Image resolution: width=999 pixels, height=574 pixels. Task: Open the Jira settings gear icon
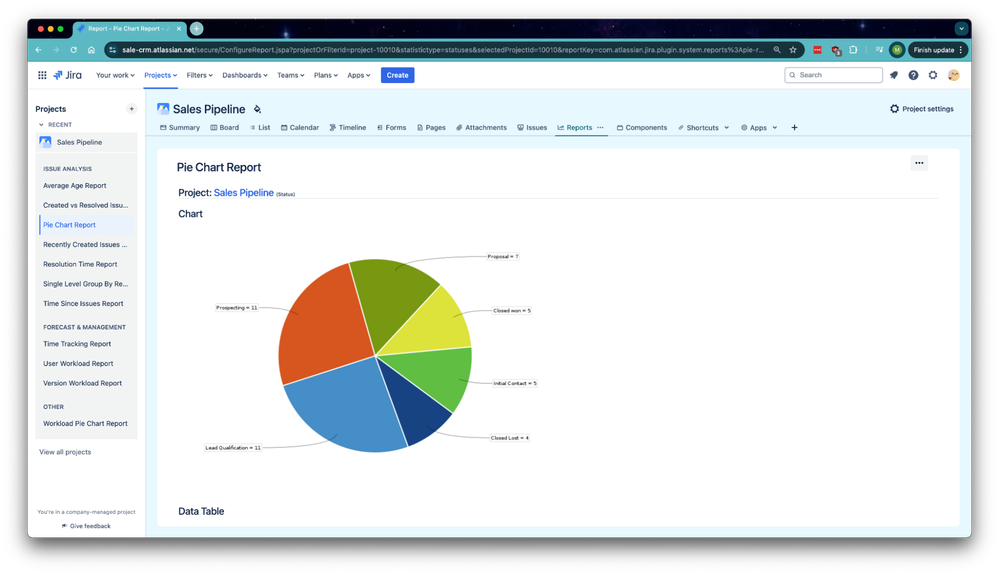pos(933,75)
